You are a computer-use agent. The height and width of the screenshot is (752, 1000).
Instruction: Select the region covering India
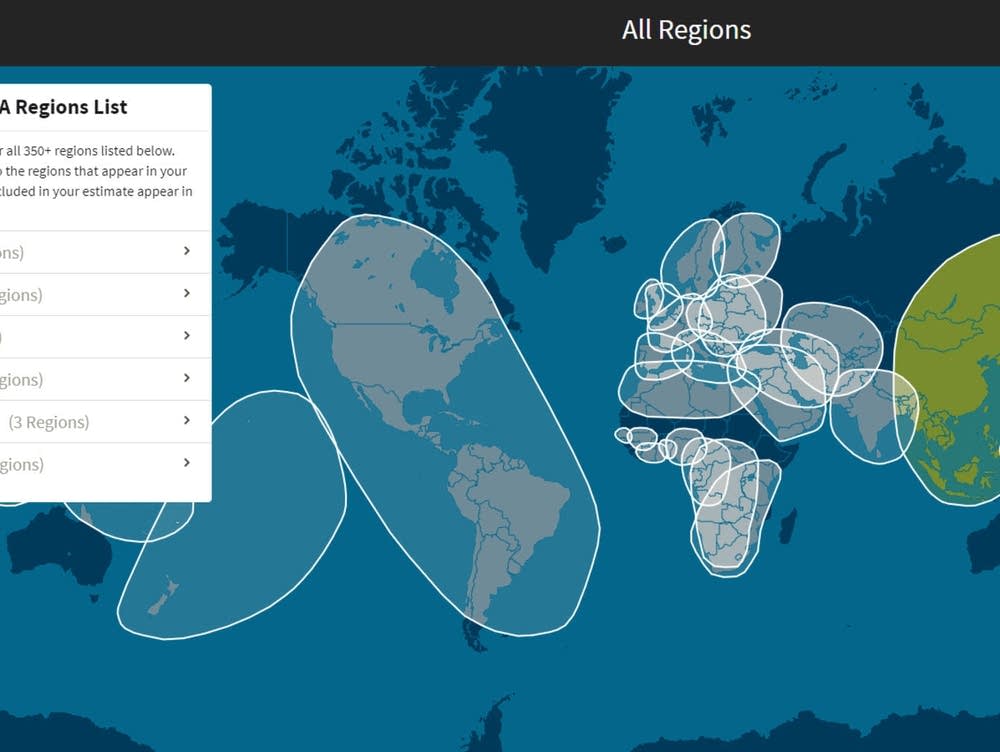coord(868,420)
